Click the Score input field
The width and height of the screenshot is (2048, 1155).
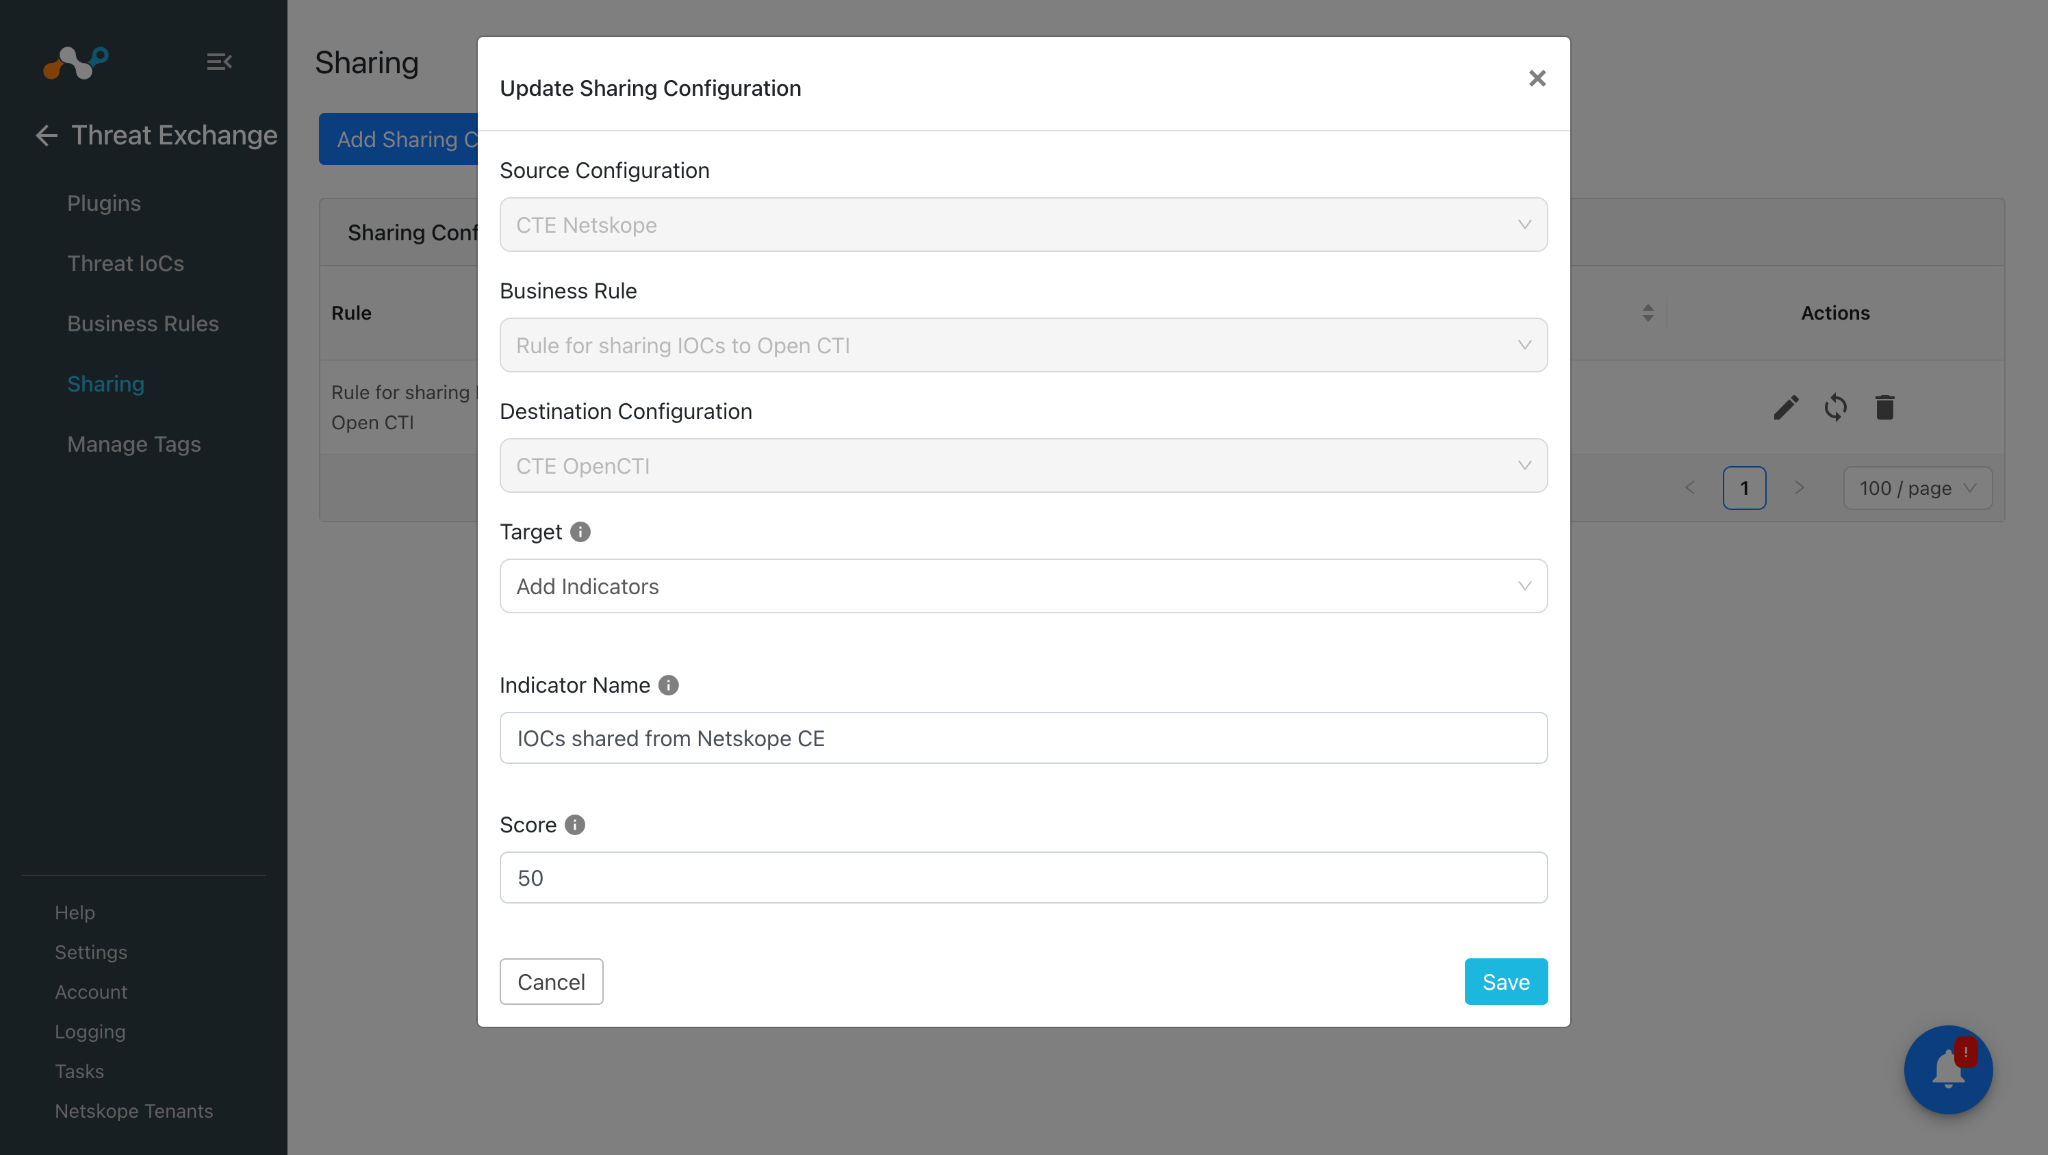[1023, 878]
